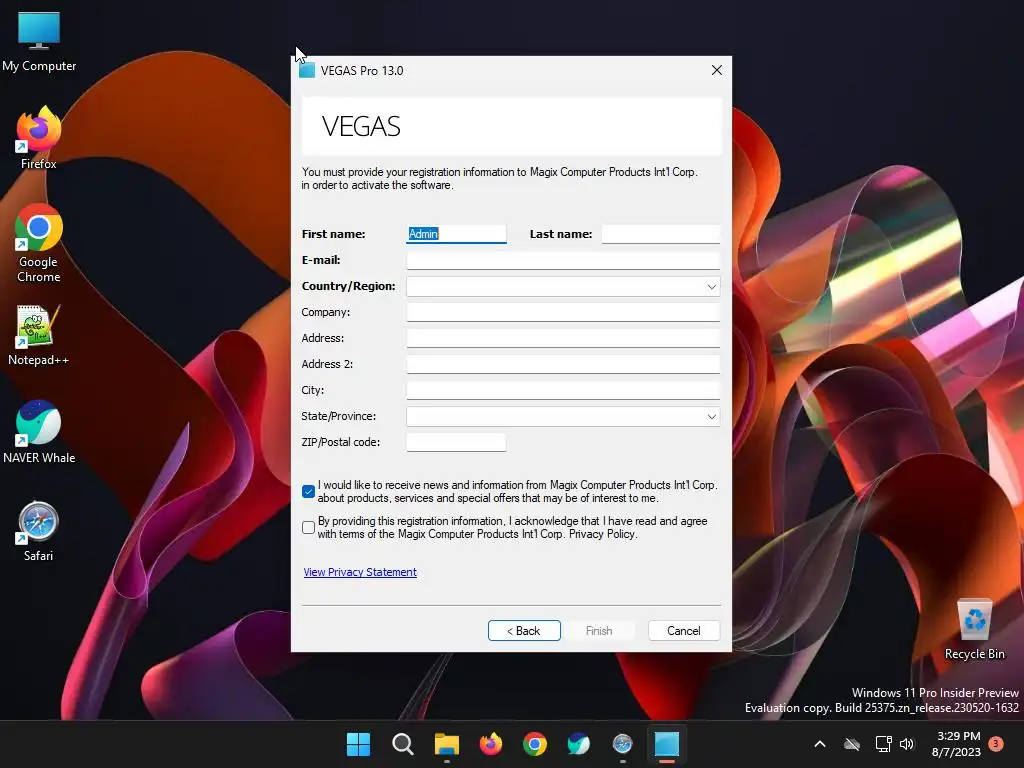The width and height of the screenshot is (1024, 768).
Task: Go back with the Back button
Action: click(524, 631)
